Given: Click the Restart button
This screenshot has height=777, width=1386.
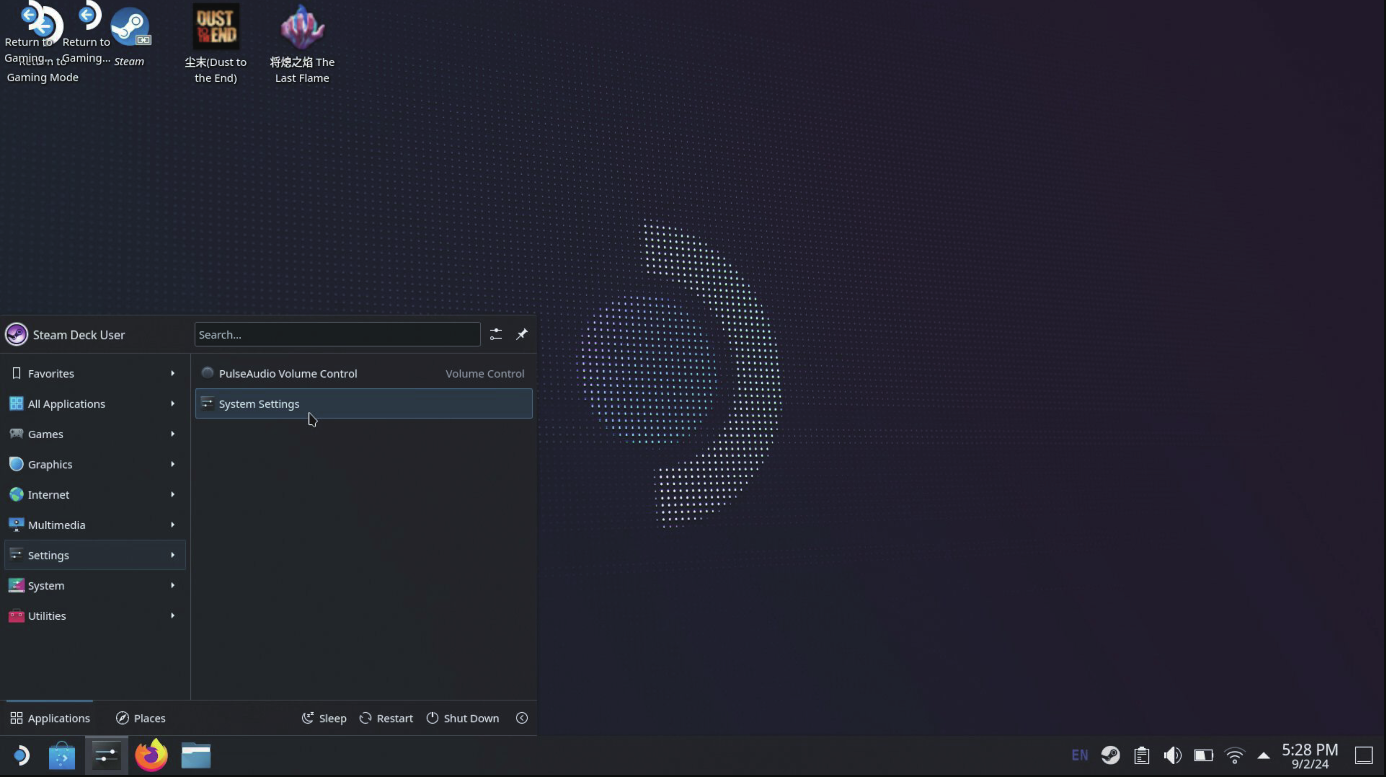Looking at the screenshot, I should click(386, 718).
